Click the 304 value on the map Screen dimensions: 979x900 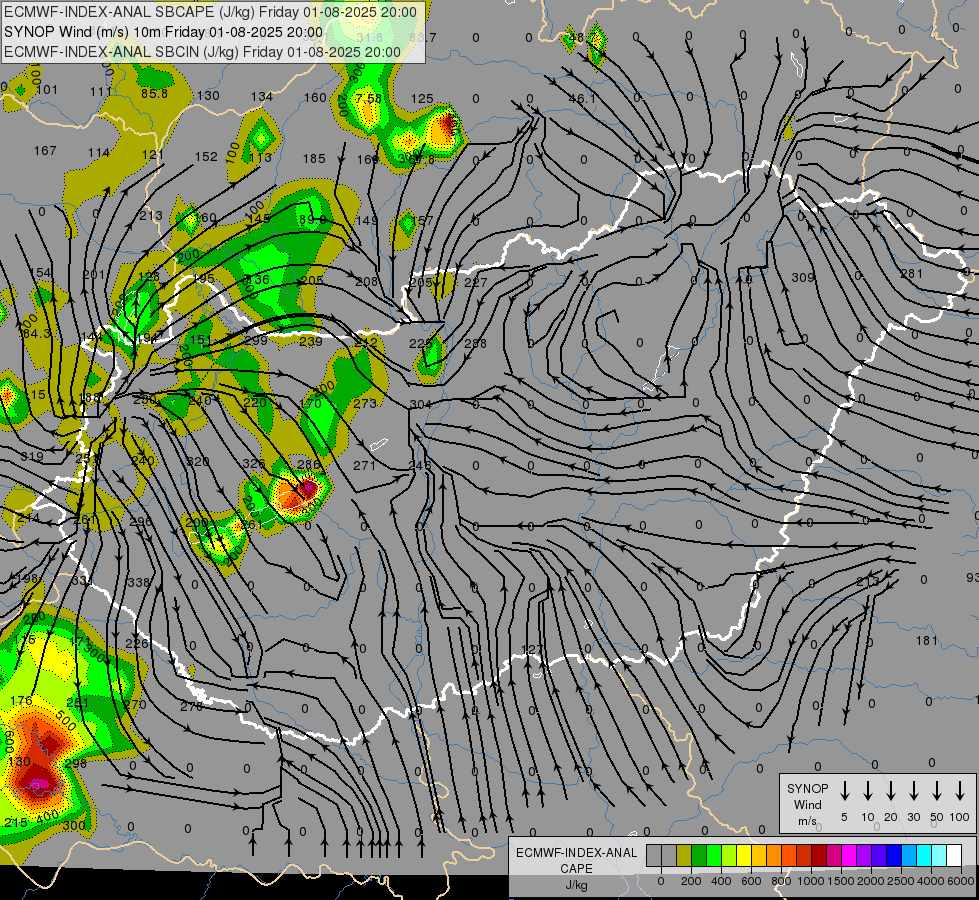tap(421, 404)
